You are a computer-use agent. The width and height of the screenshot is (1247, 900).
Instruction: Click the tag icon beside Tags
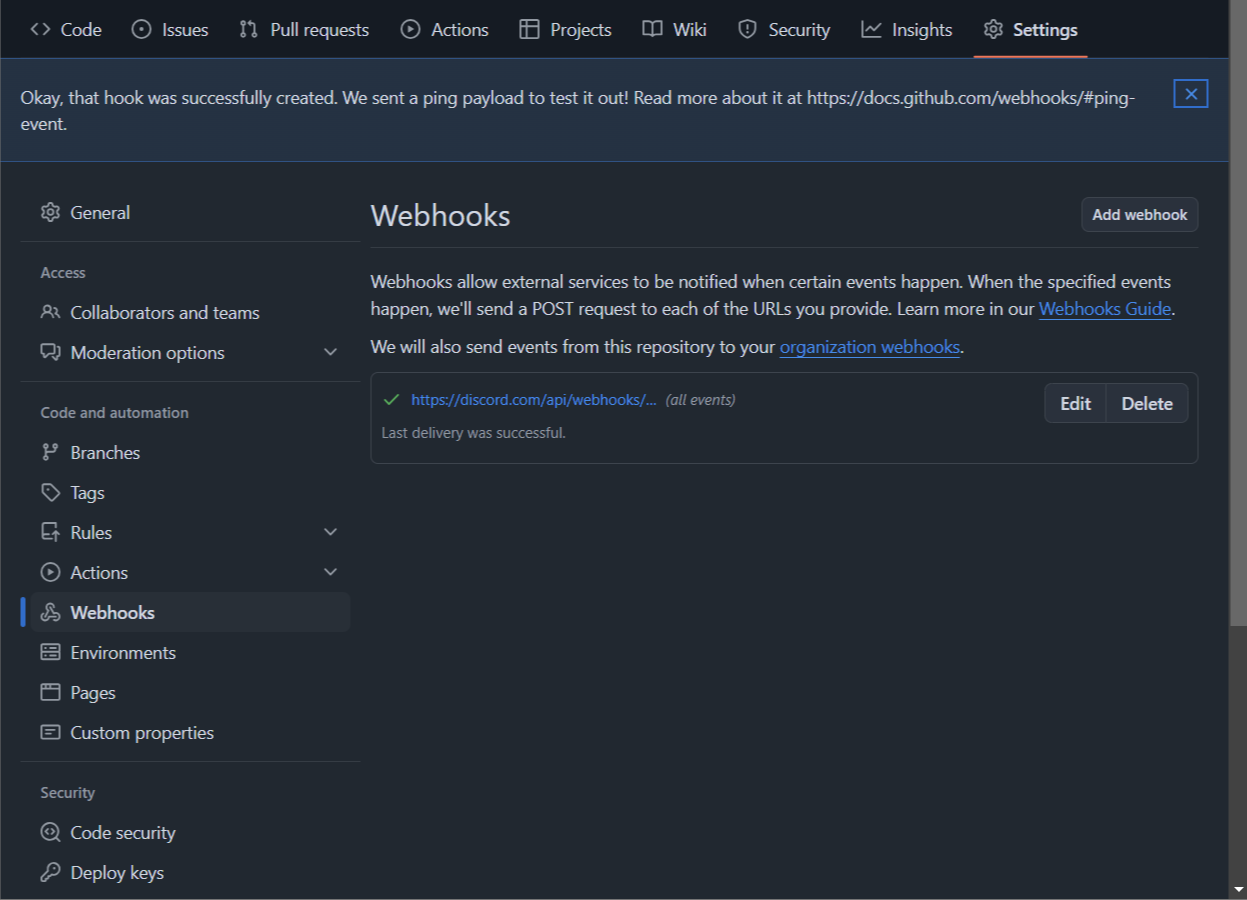click(x=50, y=492)
